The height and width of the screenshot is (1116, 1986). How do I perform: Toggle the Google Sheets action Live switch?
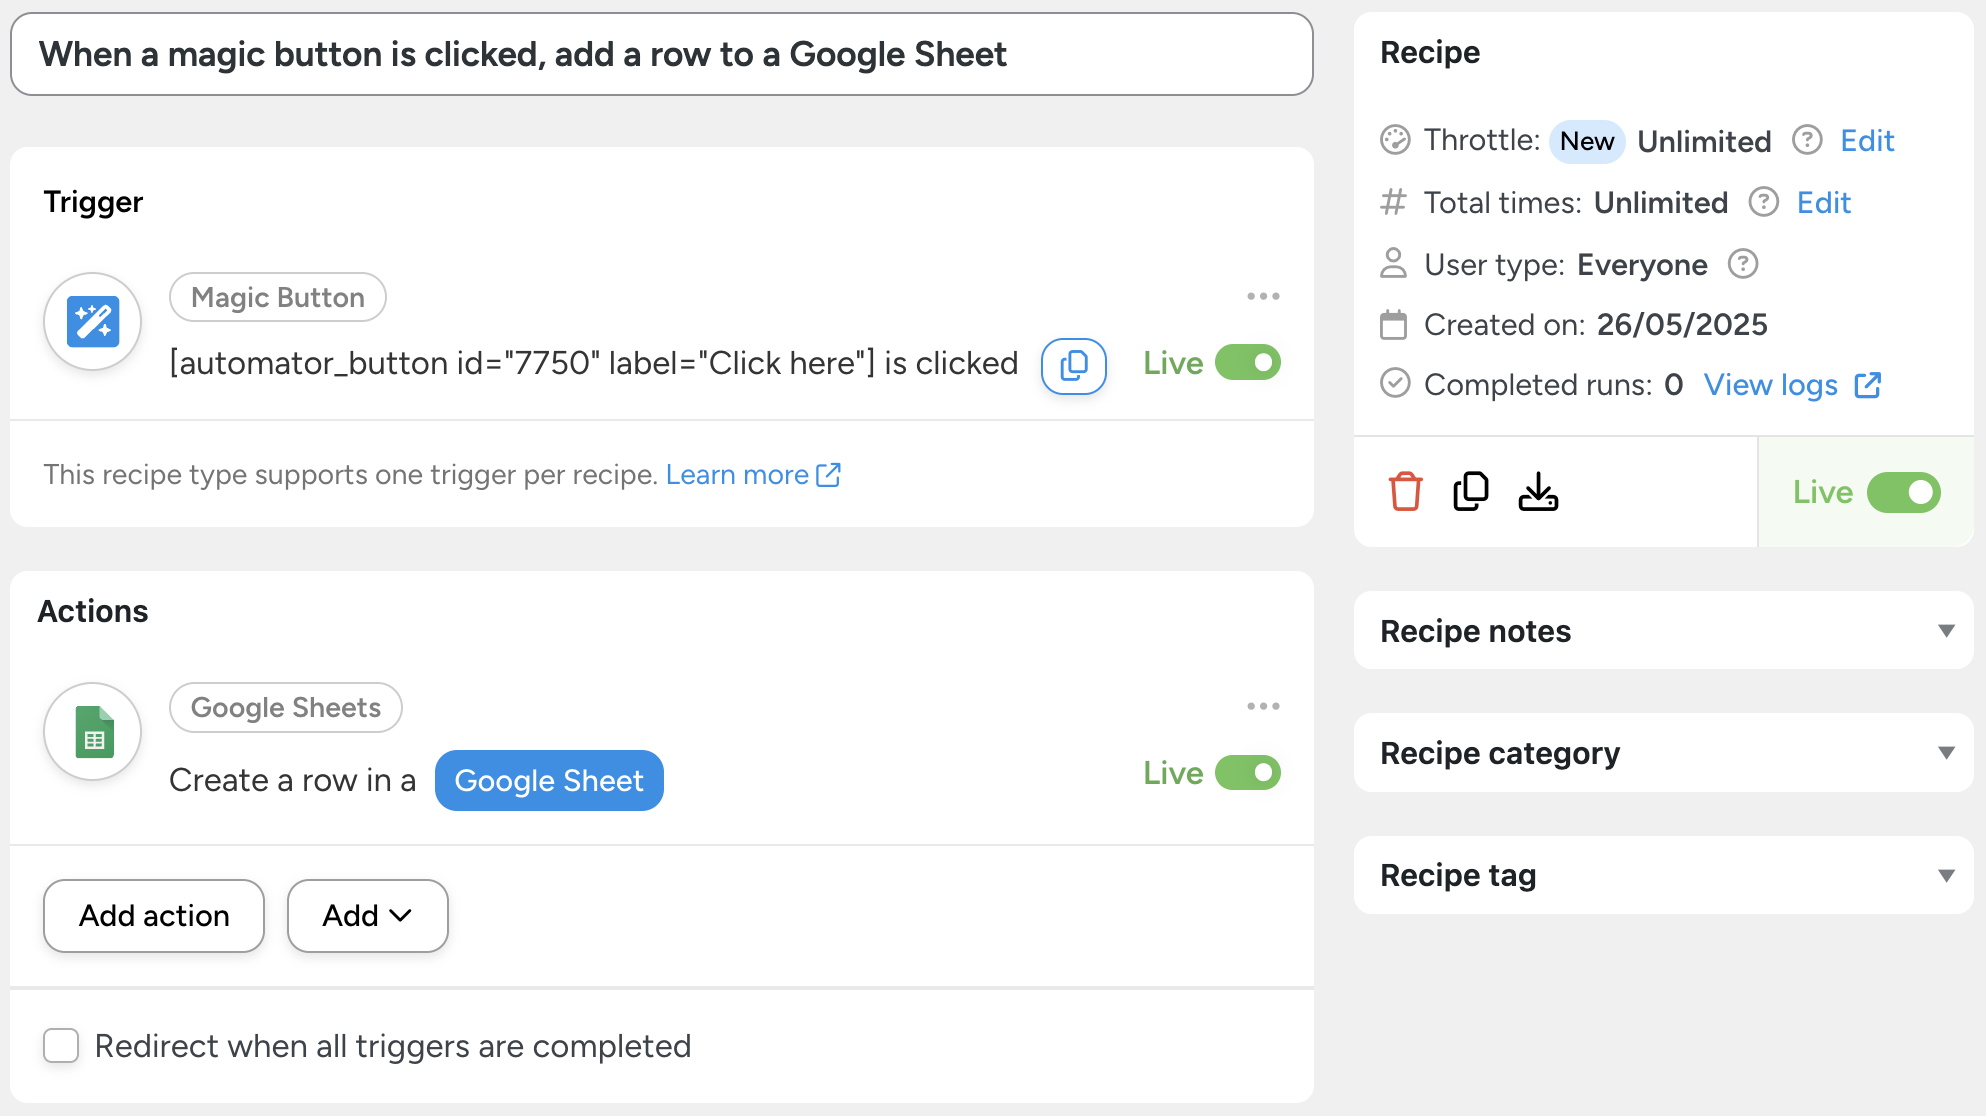click(1248, 773)
